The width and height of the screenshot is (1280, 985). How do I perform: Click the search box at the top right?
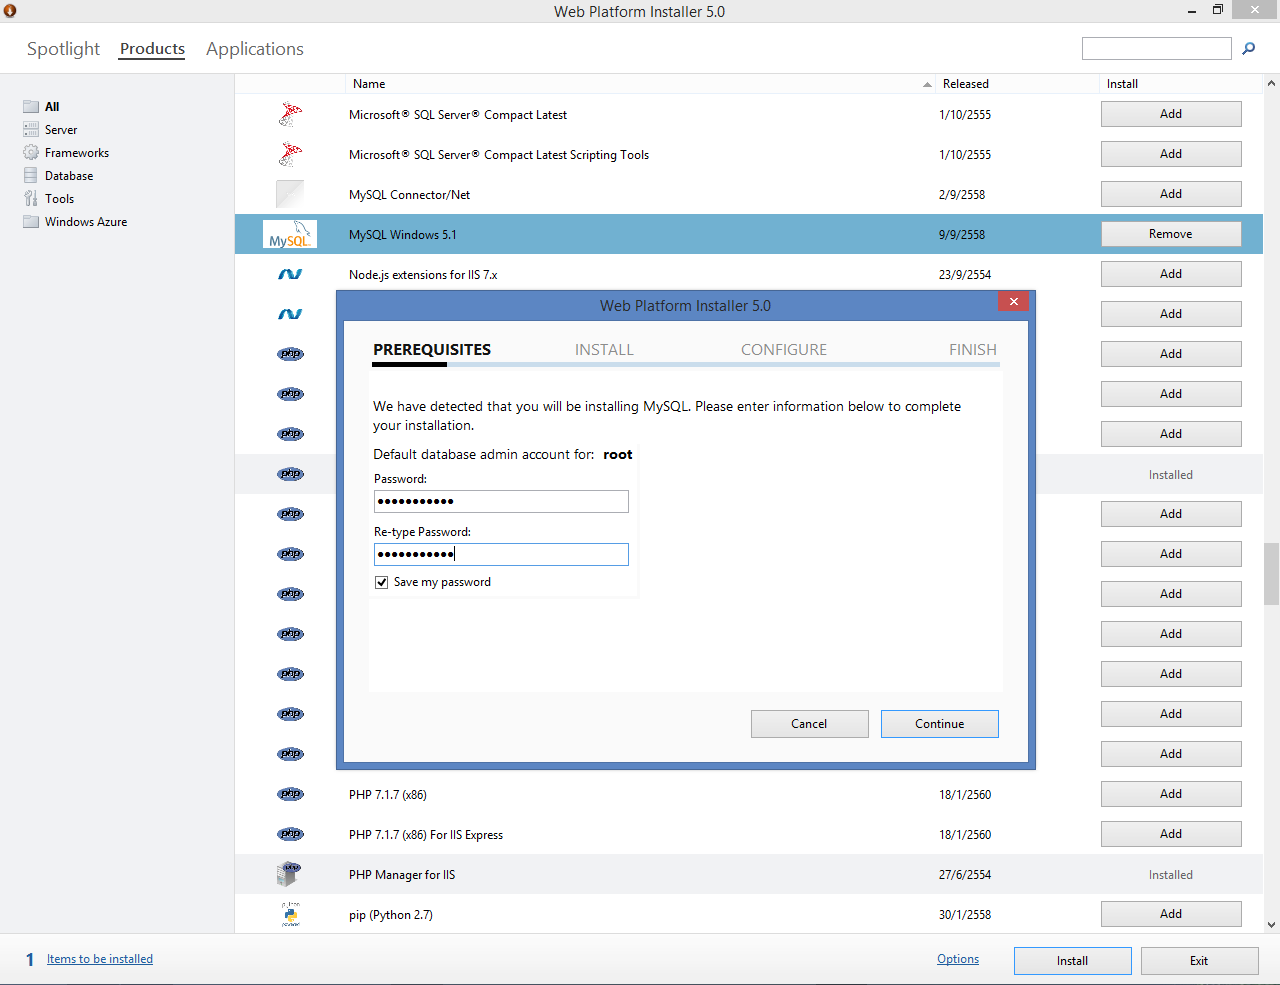coord(1156,48)
